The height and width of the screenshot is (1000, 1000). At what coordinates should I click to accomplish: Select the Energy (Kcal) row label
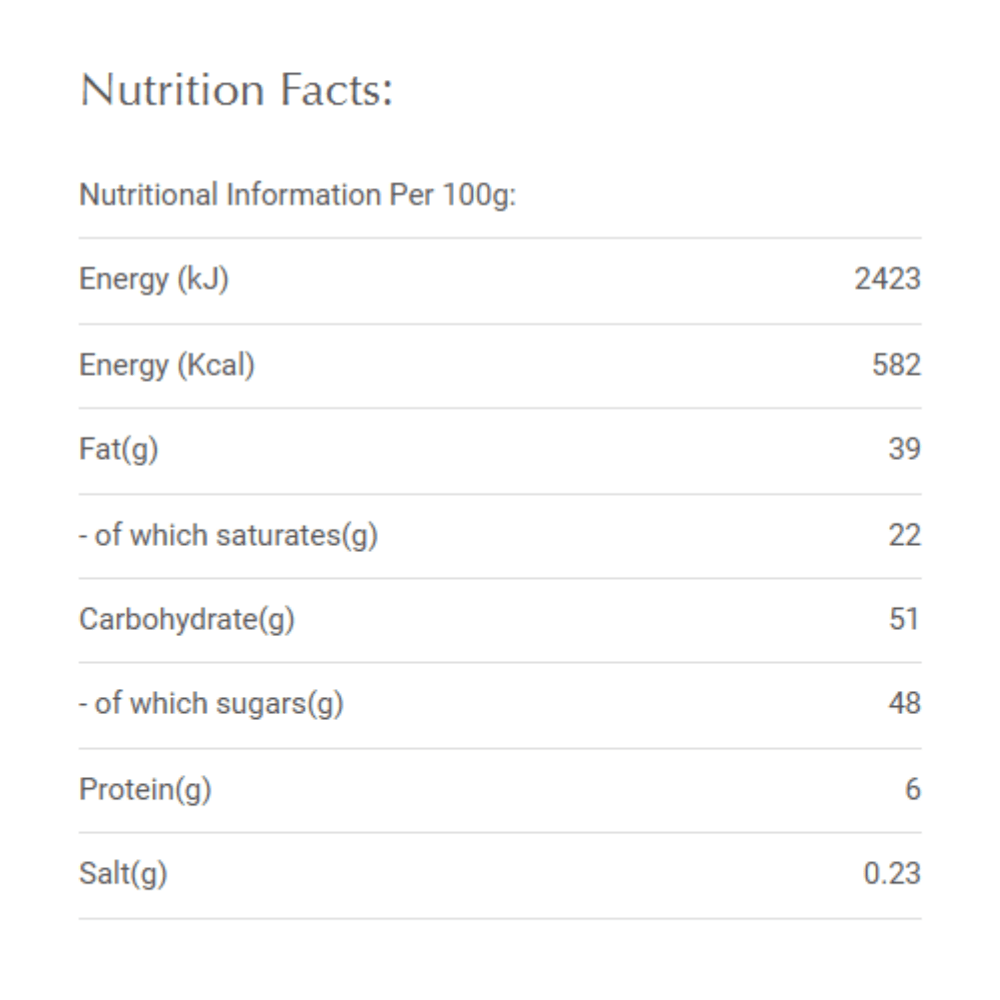pyautogui.click(x=167, y=365)
